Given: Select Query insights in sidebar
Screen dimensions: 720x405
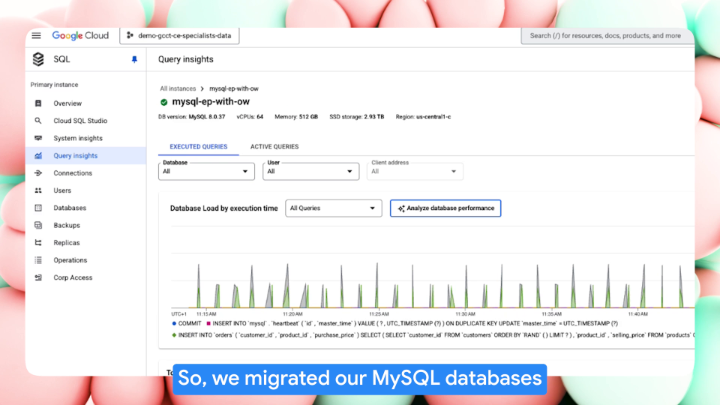Looking at the screenshot, I should click(86, 156).
